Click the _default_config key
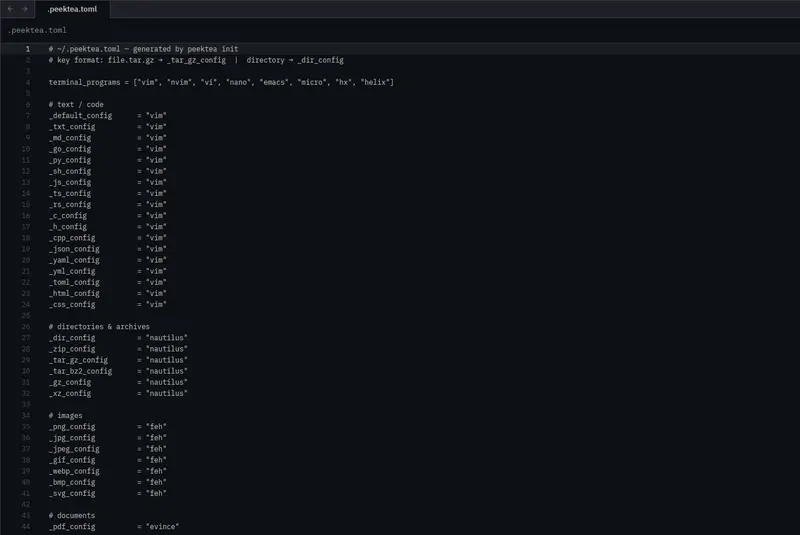800x535 pixels. (x=80, y=116)
